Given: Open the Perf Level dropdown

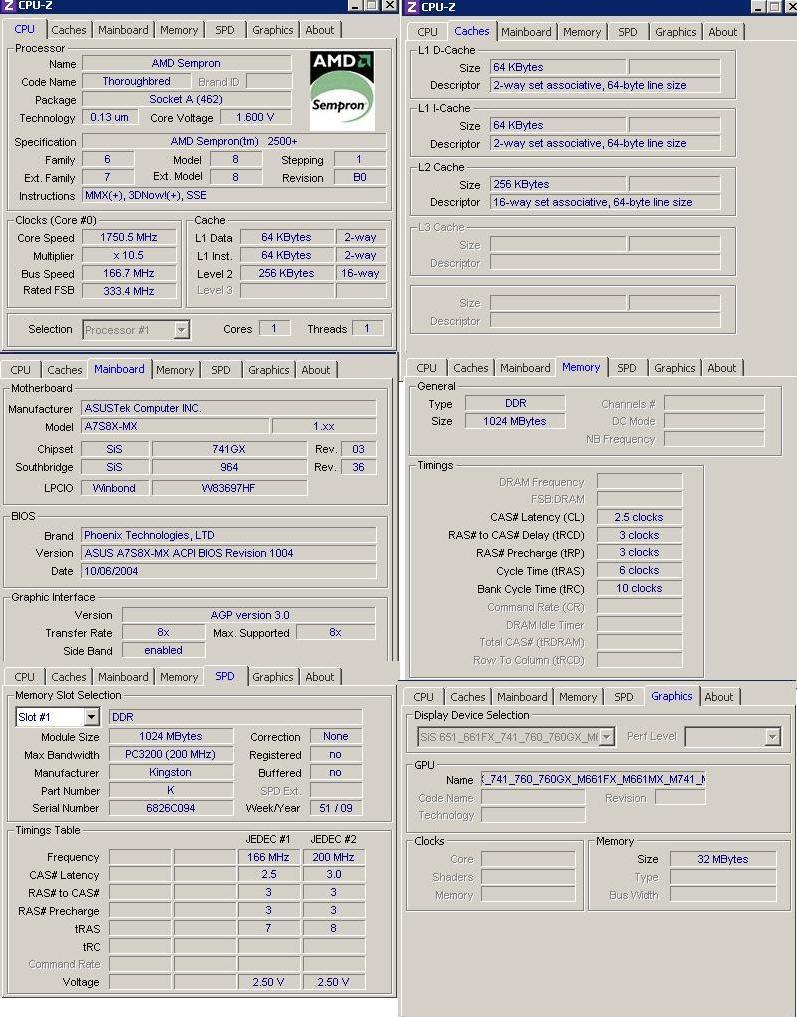Looking at the screenshot, I should 772,737.
